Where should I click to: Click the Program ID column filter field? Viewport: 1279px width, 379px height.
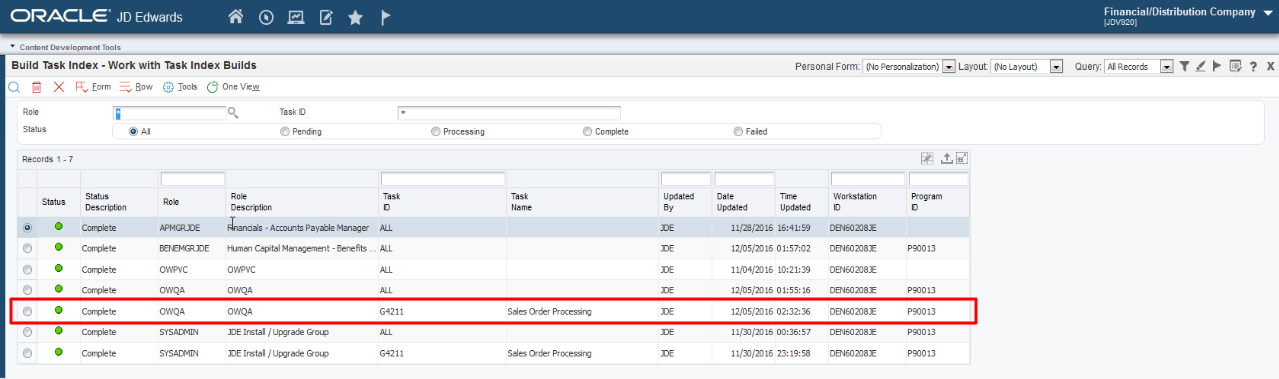938,179
